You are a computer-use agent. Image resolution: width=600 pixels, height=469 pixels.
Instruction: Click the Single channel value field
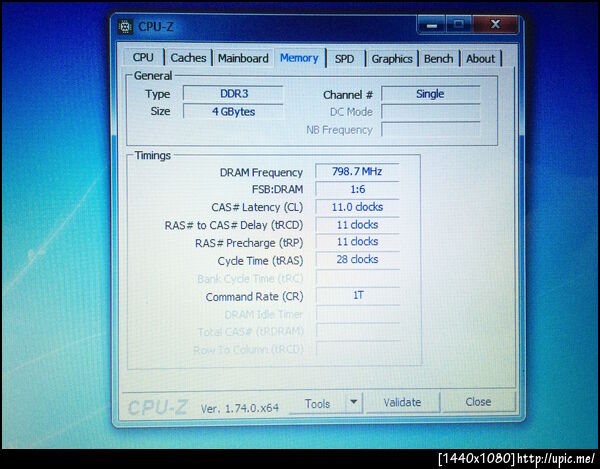point(430,94)
